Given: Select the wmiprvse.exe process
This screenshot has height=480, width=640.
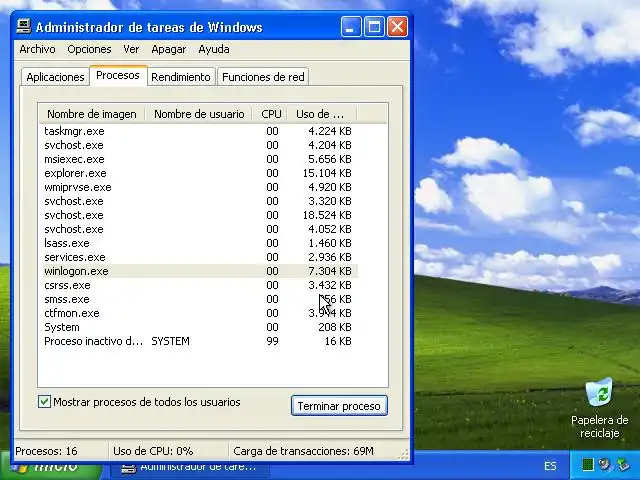Looking at the screenshot, I should [x=199, y=187].
